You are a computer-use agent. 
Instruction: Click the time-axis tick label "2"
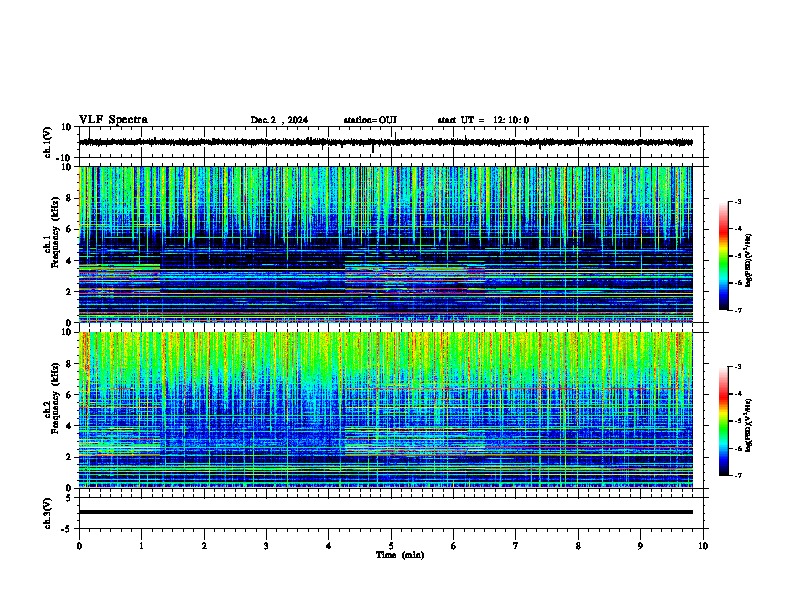(204, 546)
